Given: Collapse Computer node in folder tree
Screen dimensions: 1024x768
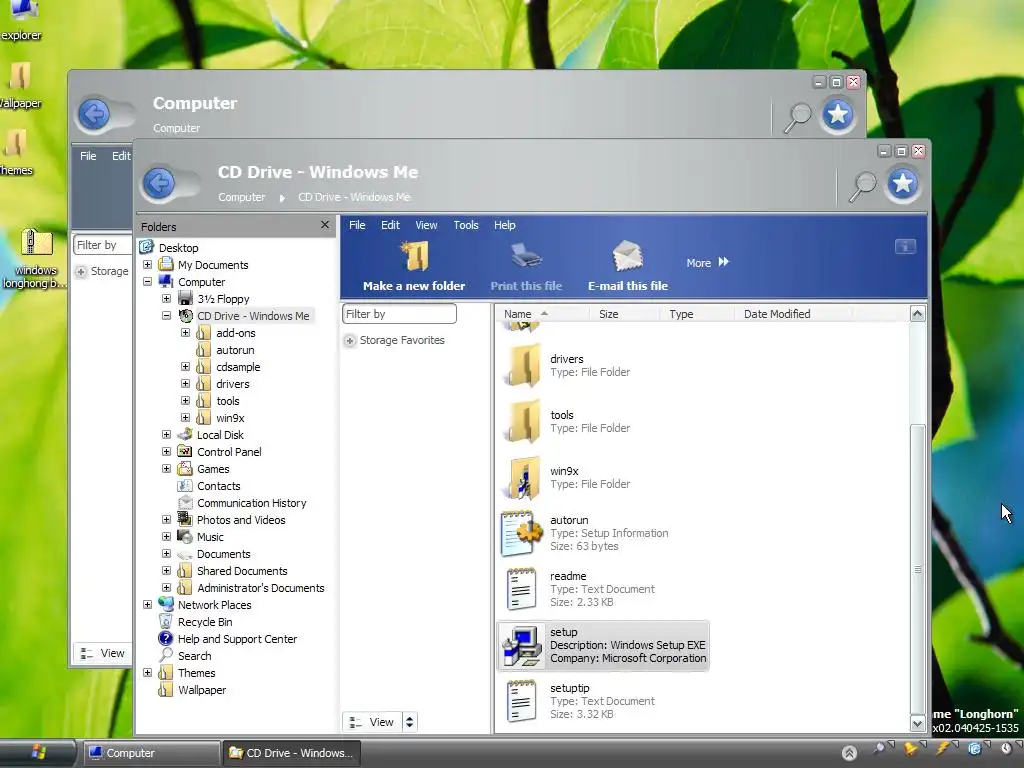Looking at the screenshot, I should coord(148,281).
